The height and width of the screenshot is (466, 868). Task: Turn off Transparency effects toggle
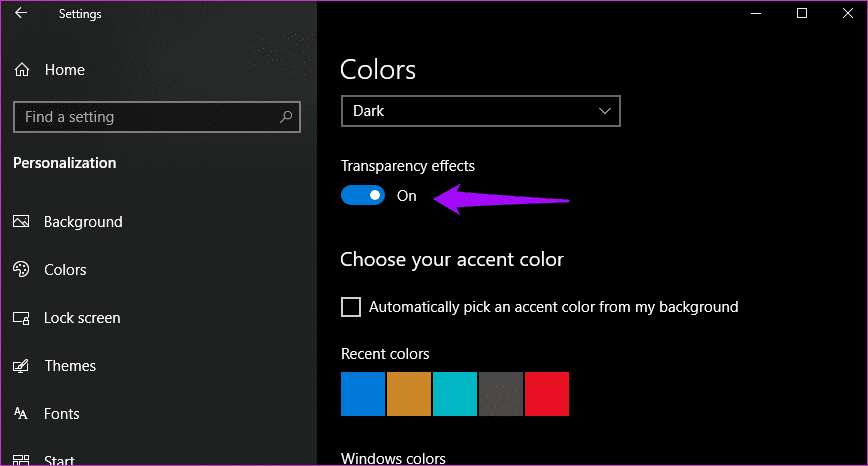pyautogui.click(x=363, y=195)
